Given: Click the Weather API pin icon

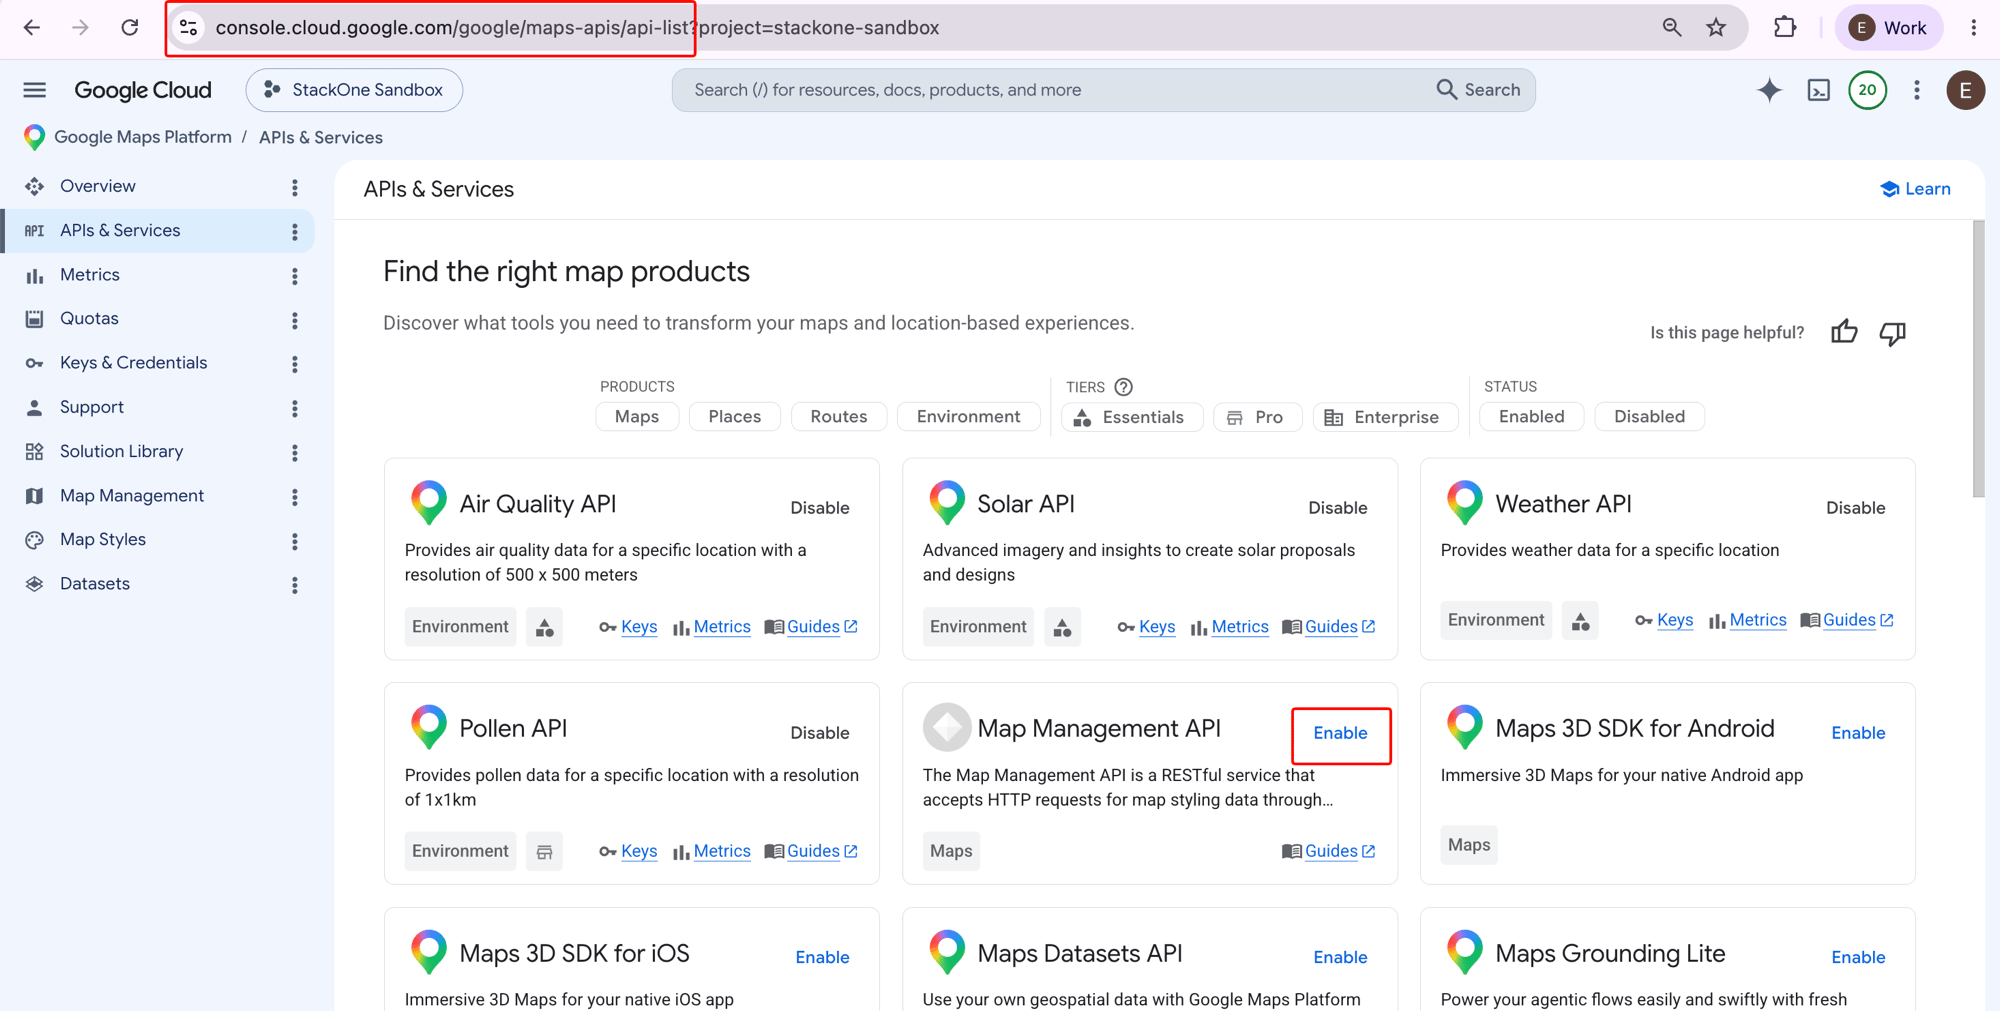Looking at the screenshot, I should click(1465, 502).
